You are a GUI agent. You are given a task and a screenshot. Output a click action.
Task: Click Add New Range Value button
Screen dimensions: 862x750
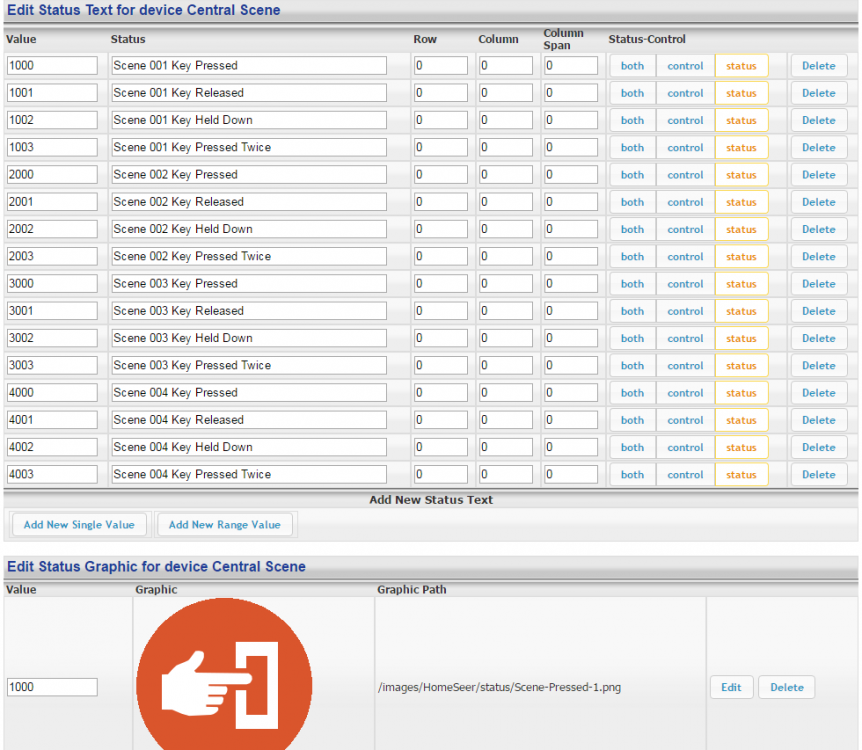tap(224, 524)
